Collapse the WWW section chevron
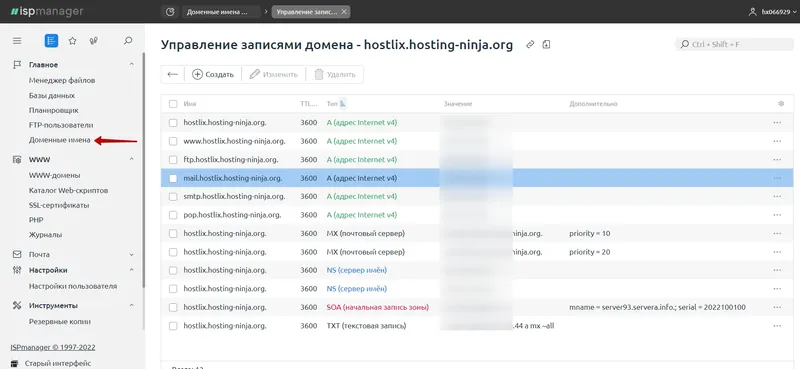This screenshot has height=369, width=800. 132,159
